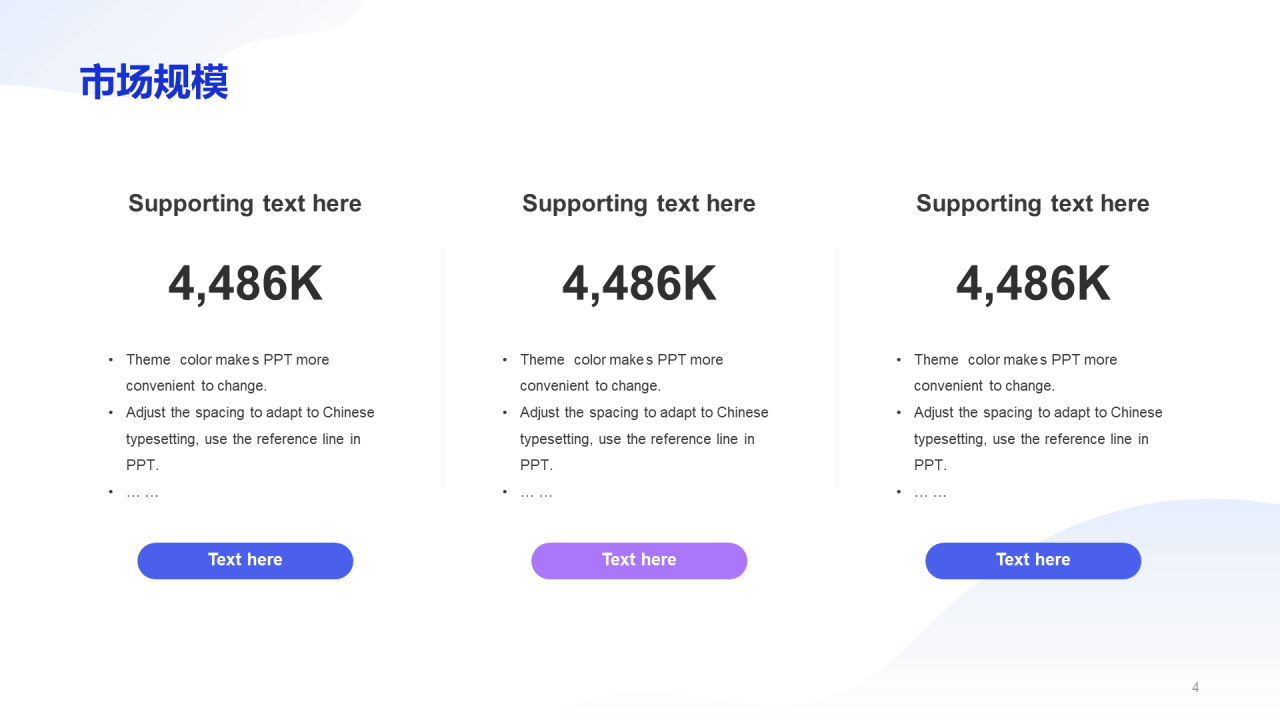Click the left blue "Text here" button
Viewport: 1280px width, 720px height.
tap(245, 561)
